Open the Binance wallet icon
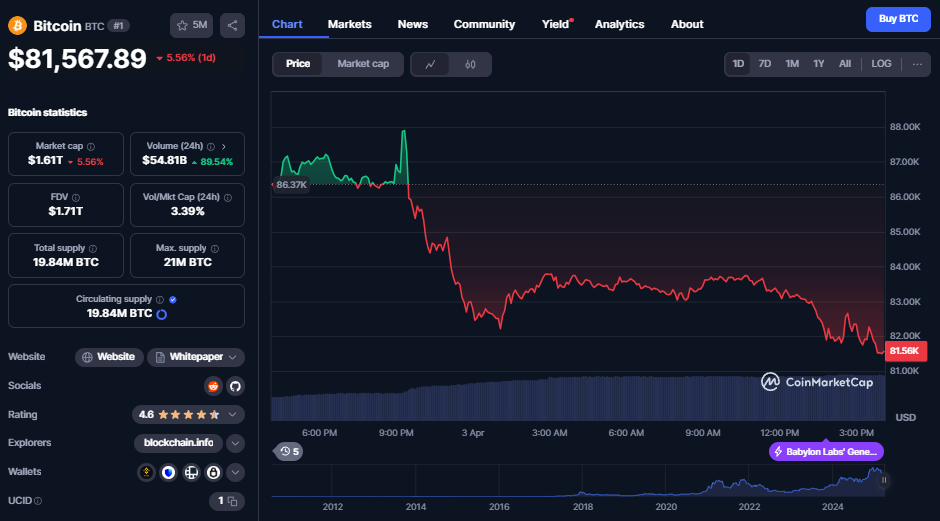This screenshot has height=521, width=940. tap(146, 472)
